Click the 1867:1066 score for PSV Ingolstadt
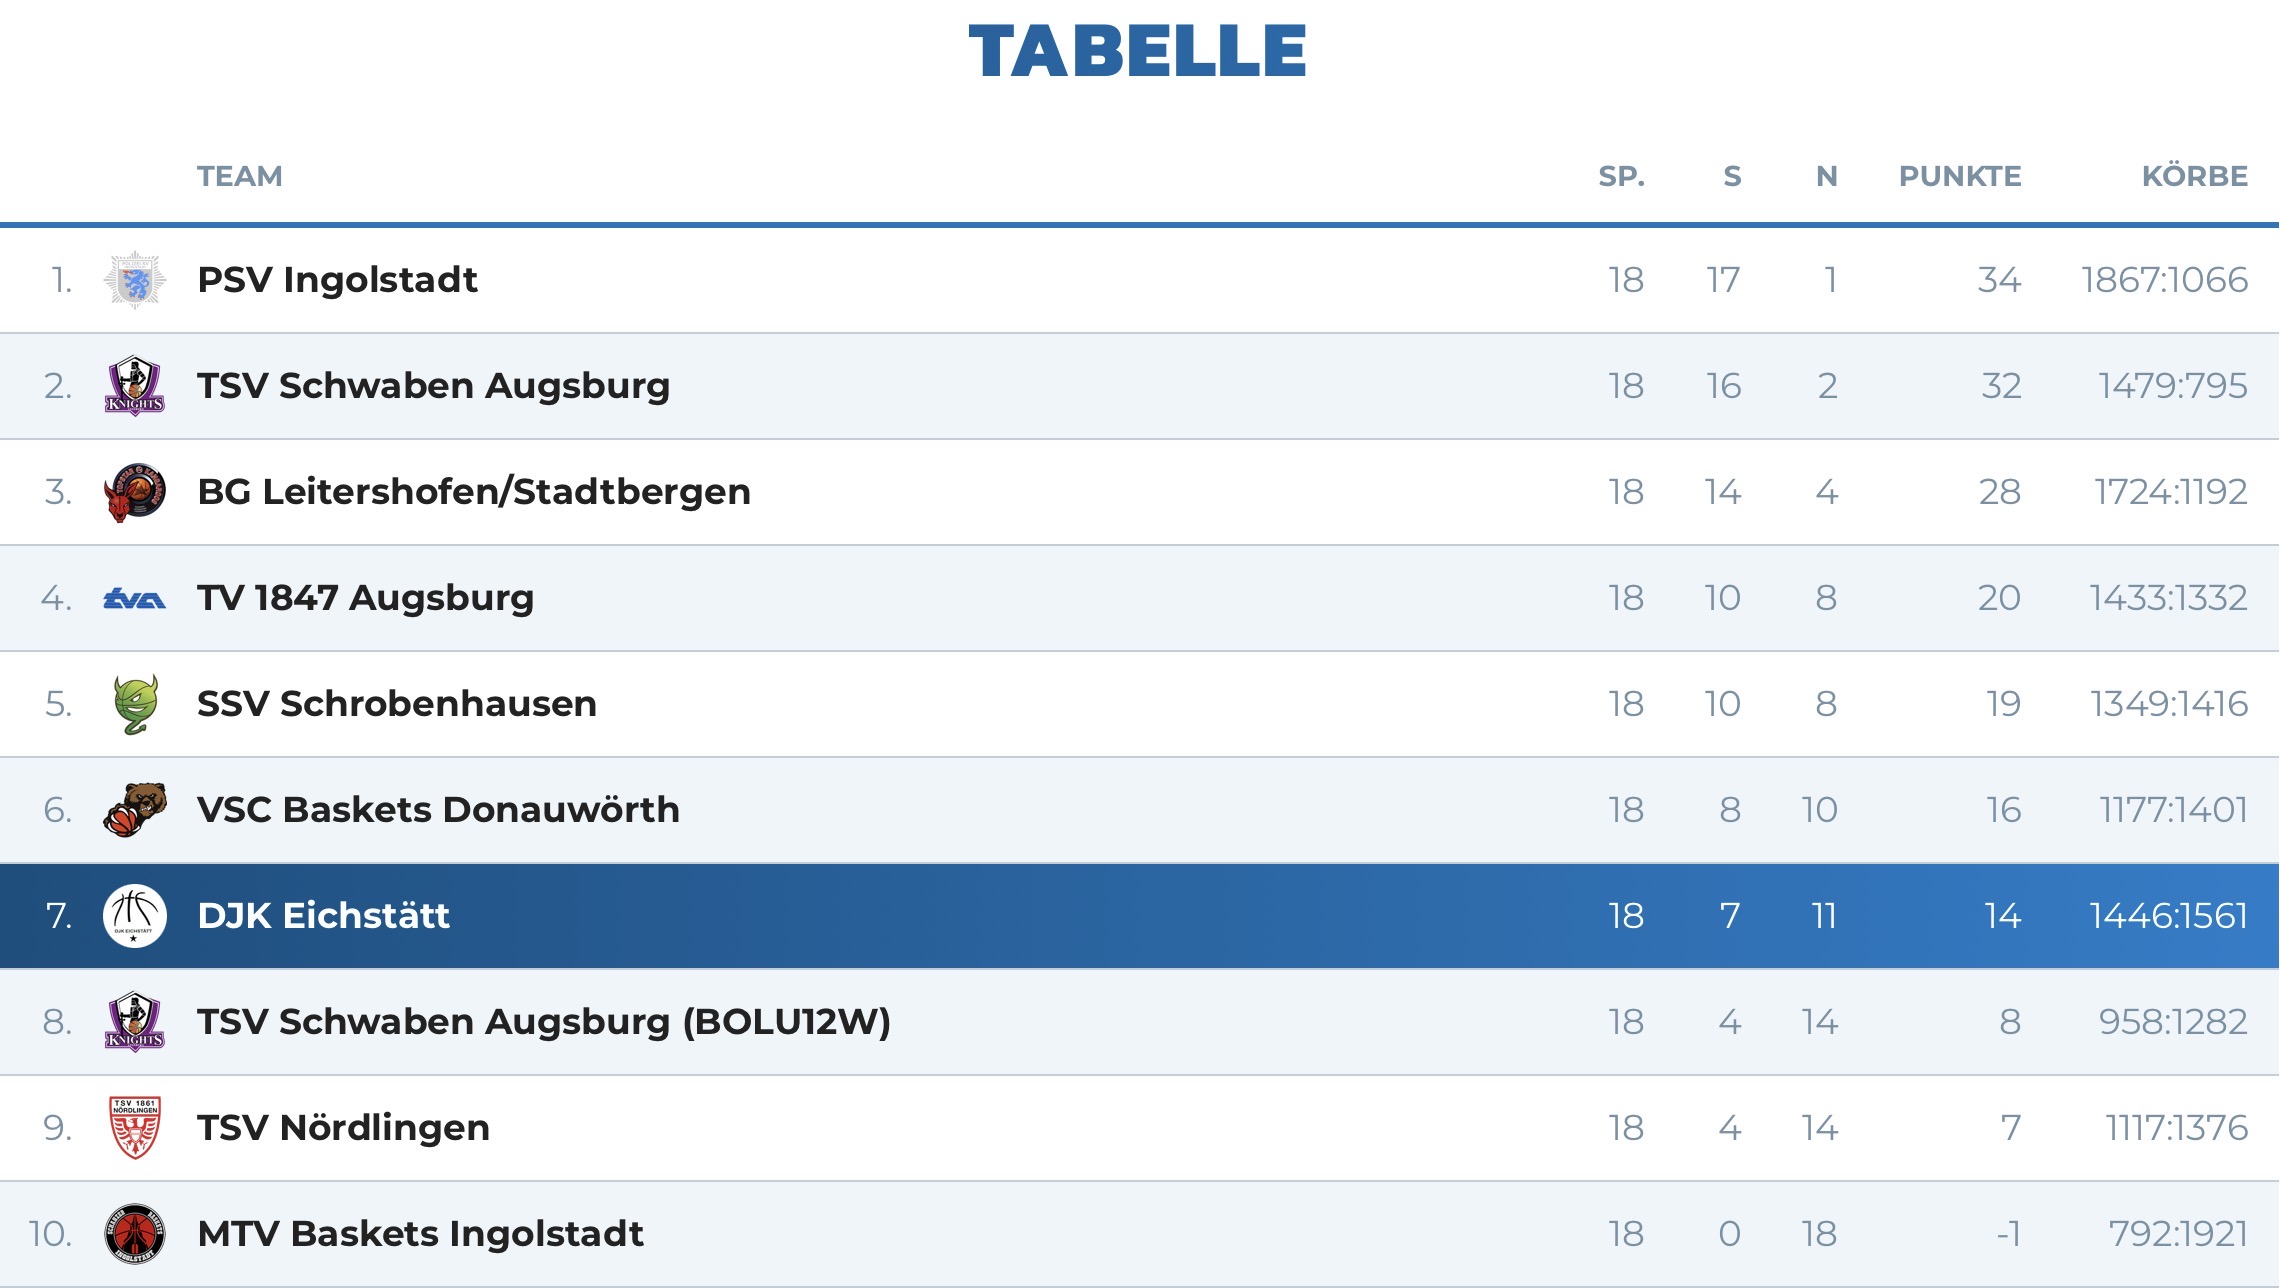Image resolution: width=2280 pixels, height=1288 pixels. (2164, 280)
